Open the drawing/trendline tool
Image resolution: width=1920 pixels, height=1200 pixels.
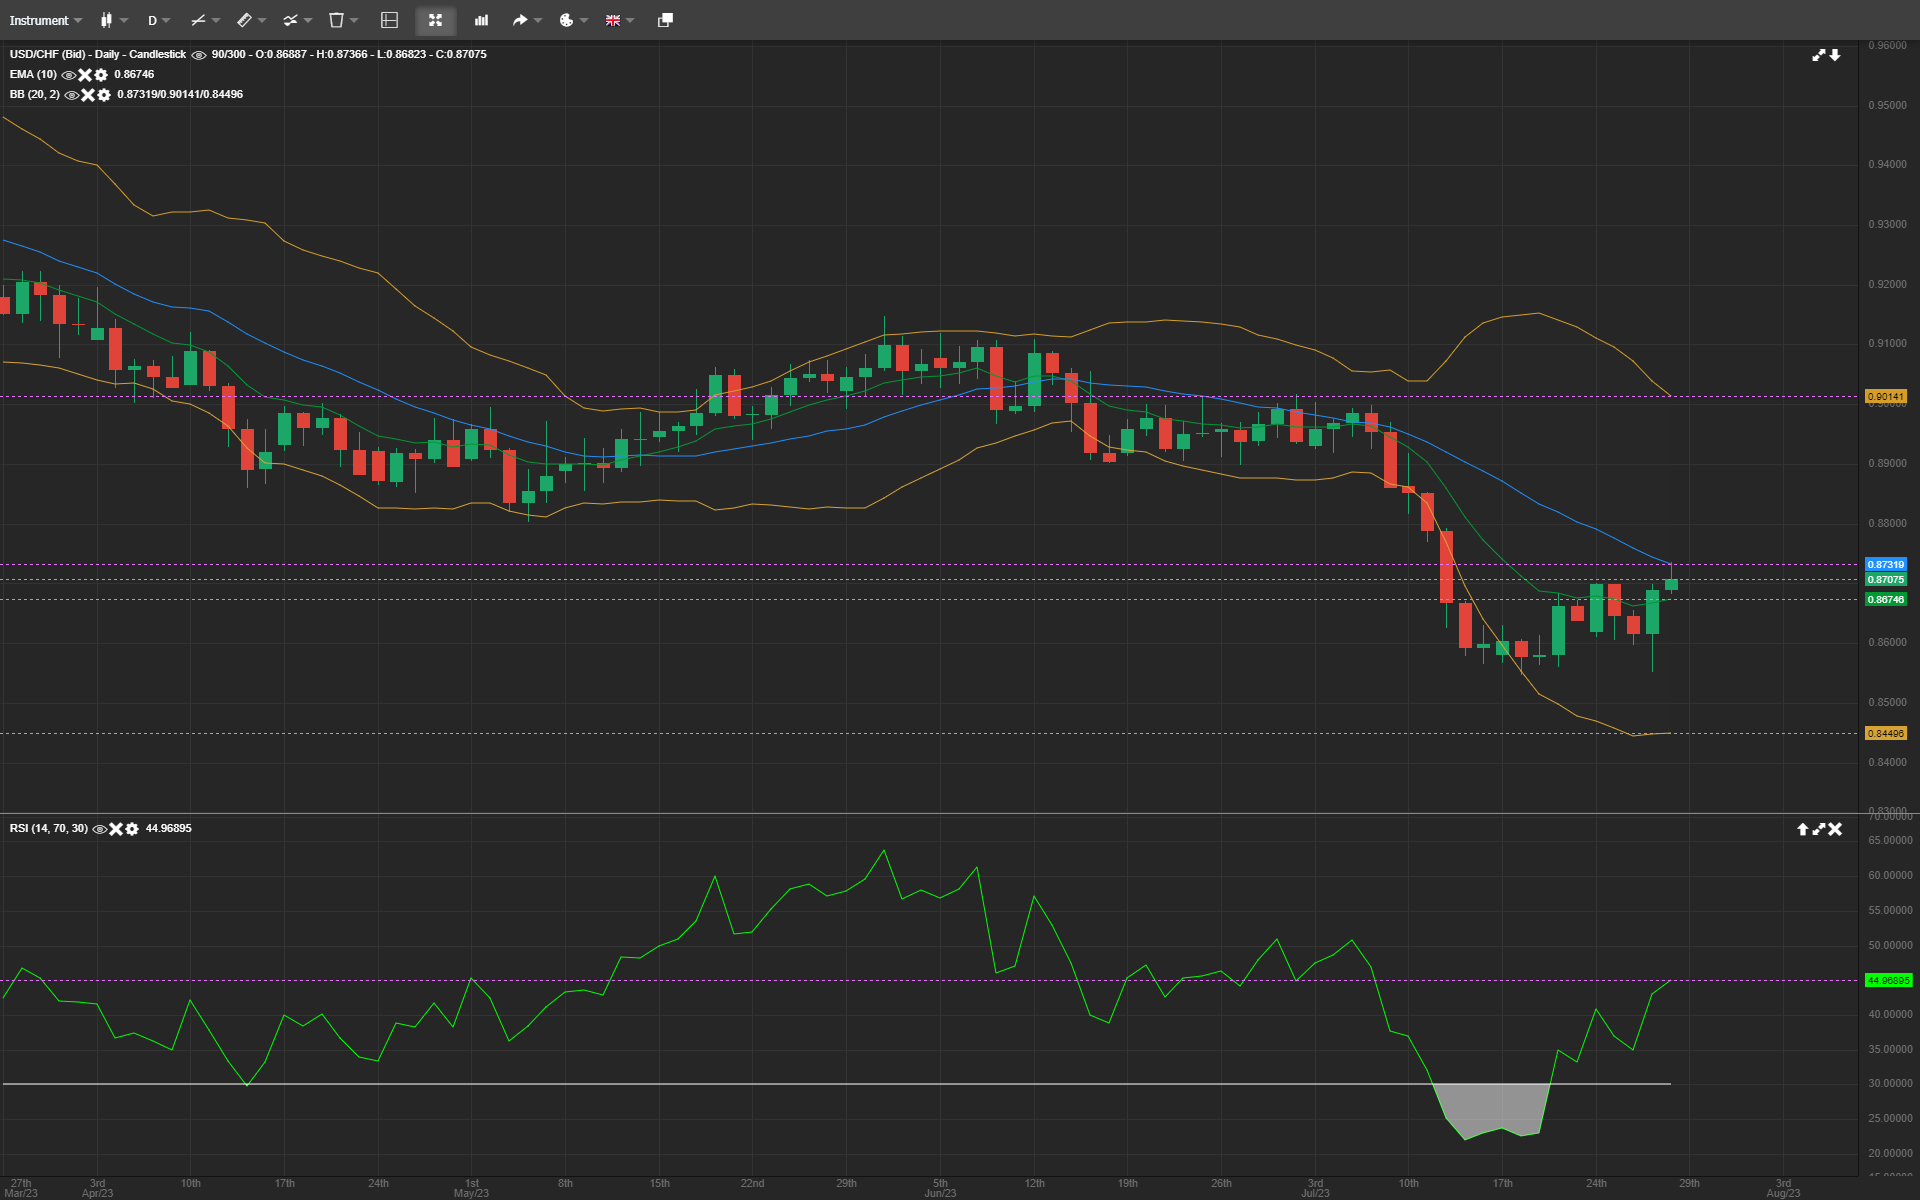pyautogui.click(x=200, y=20)
